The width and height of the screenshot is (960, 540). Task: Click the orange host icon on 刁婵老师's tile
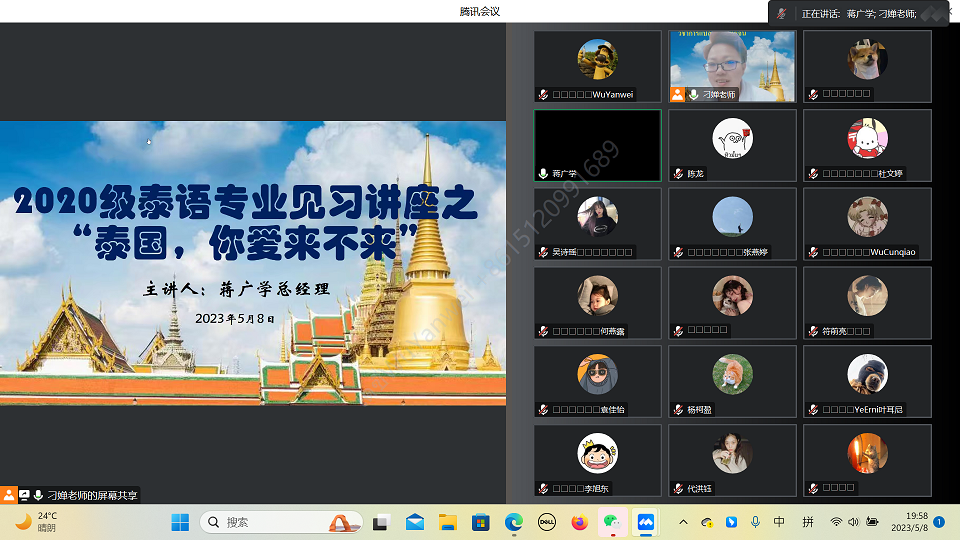(678, 94)
